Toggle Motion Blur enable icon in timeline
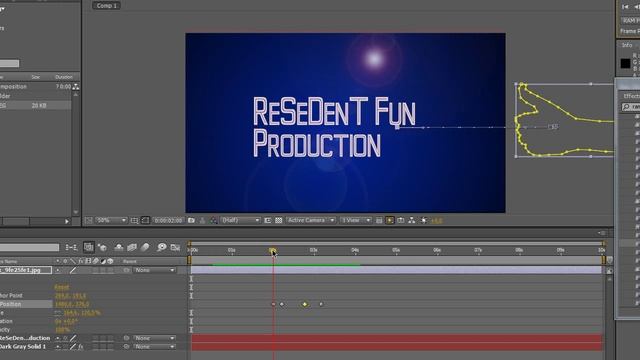Viewport: 640px width, 360px height. (145, 247)
